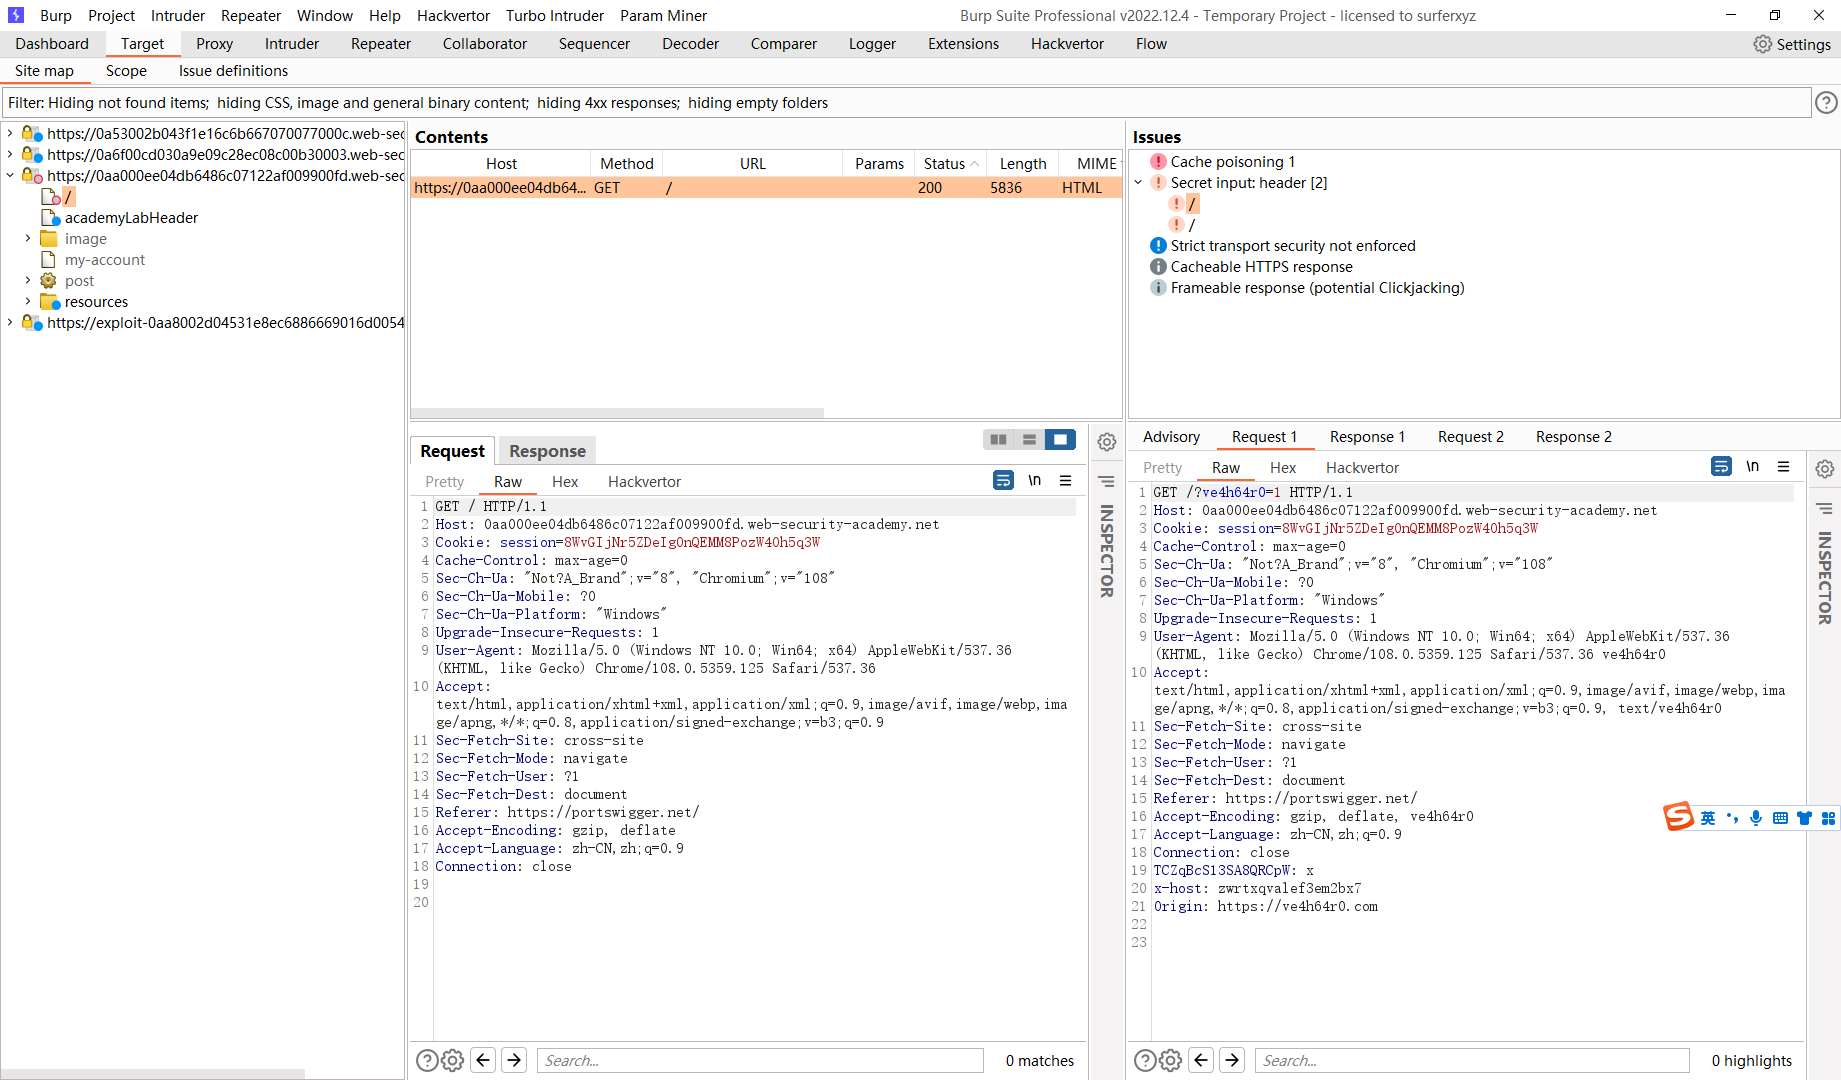Click the Request editor search field

(760, 1061)
